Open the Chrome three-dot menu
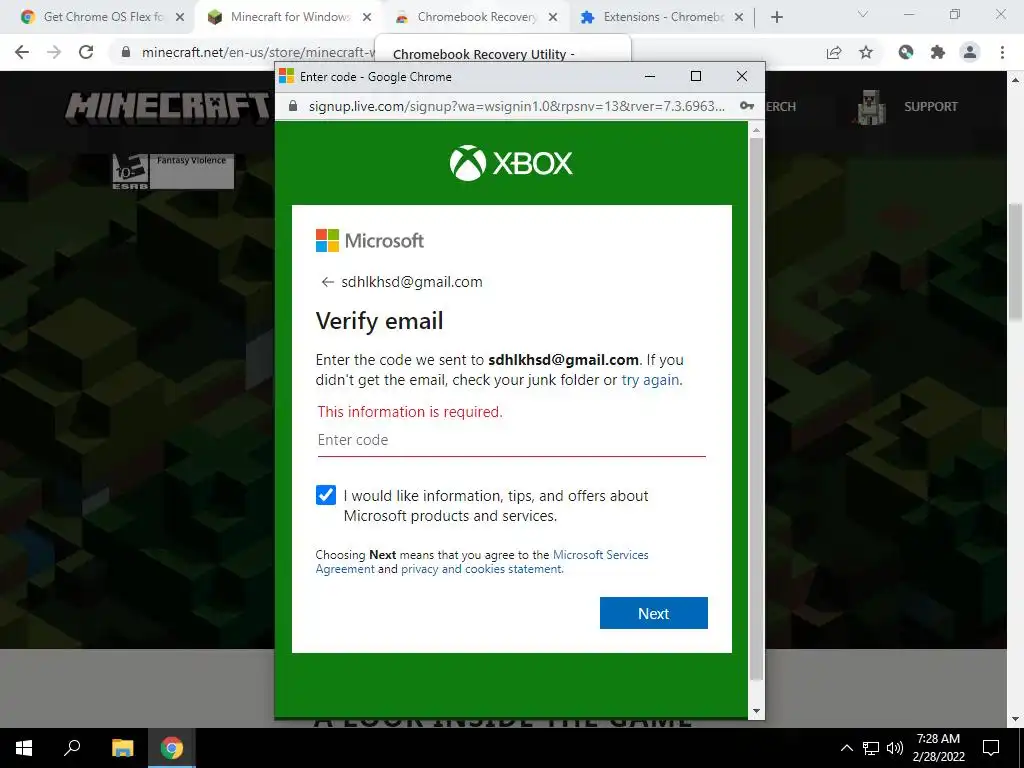 pos(1002,52)
